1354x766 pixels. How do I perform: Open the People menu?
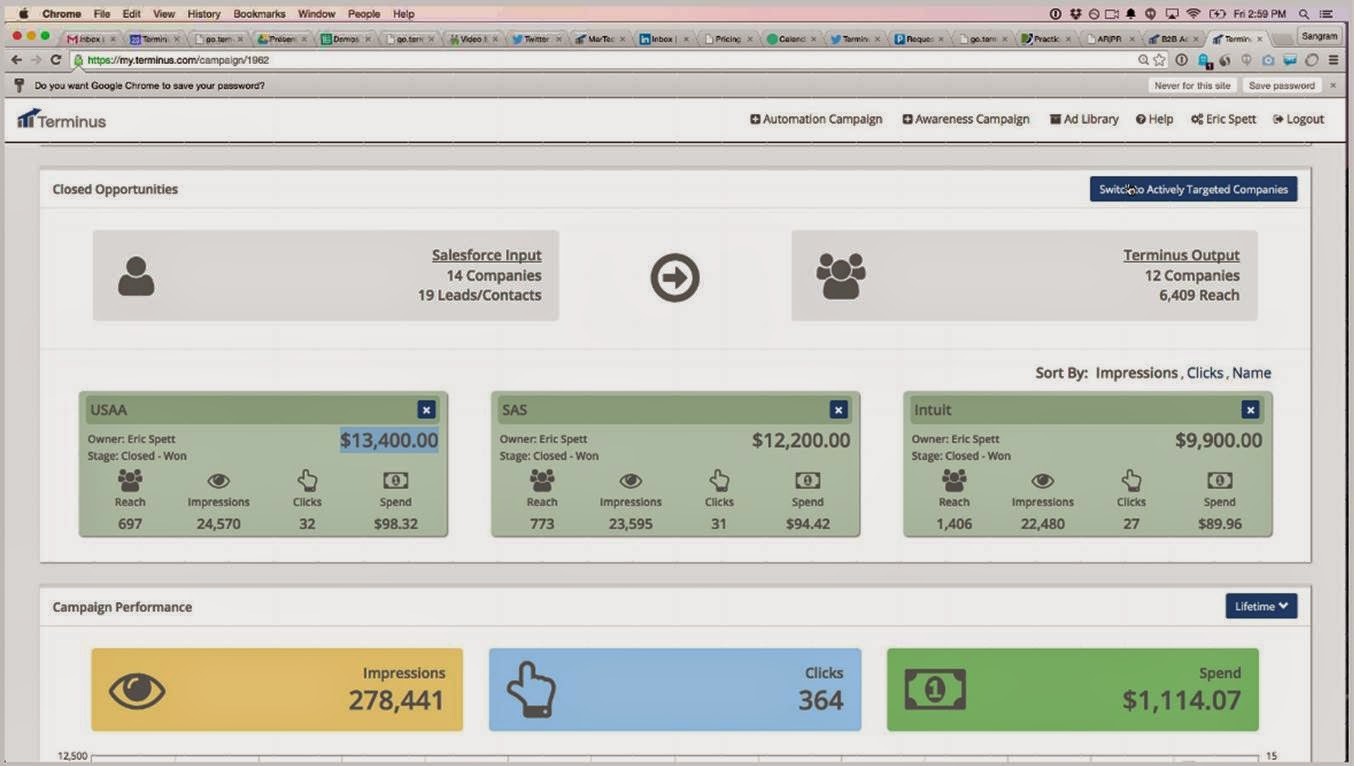pyautogui.click(x=364, y=14)
